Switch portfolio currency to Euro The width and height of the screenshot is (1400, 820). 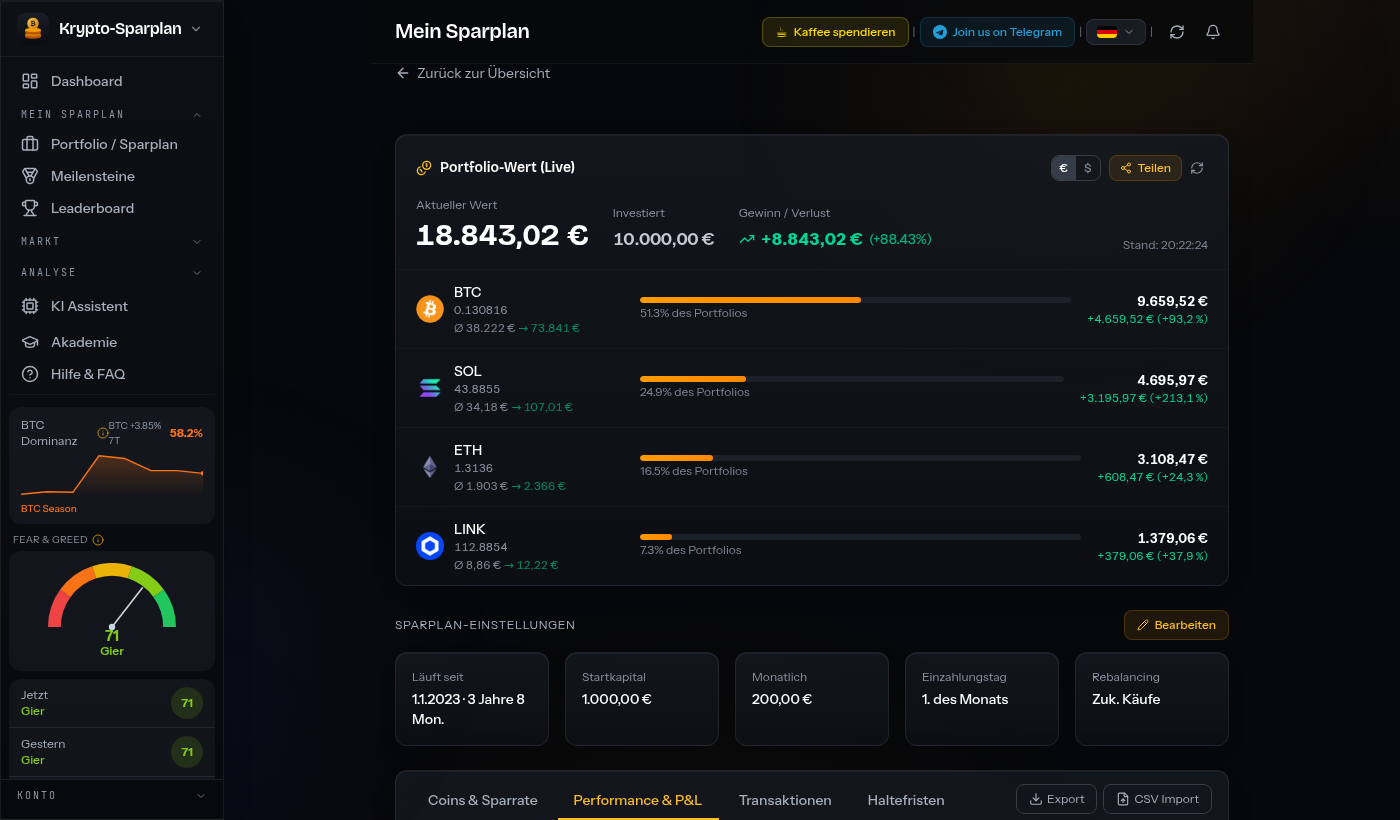point(1063,168)
